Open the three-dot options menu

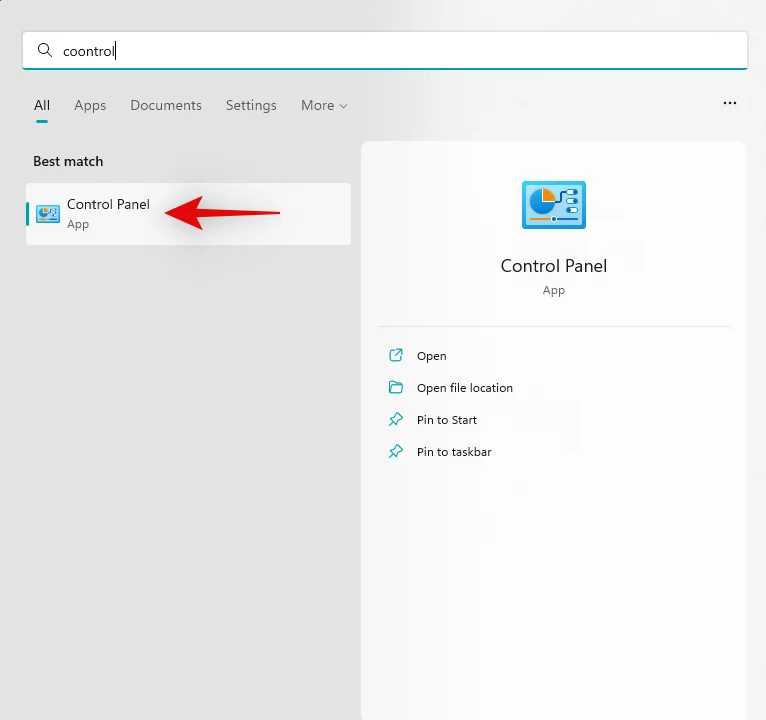click(x=730, y=103)
